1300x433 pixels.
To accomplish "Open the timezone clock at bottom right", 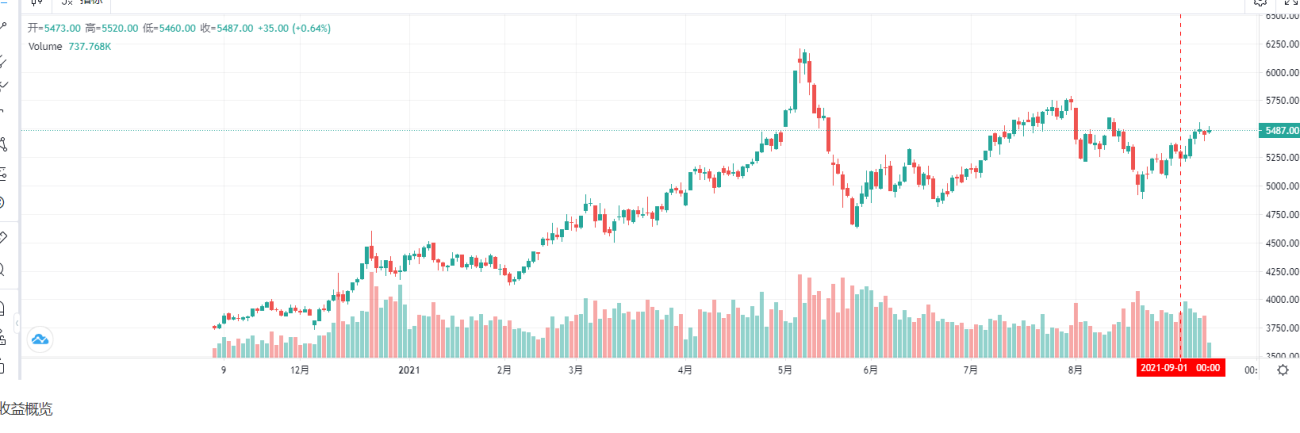I will coord(1250,369).
